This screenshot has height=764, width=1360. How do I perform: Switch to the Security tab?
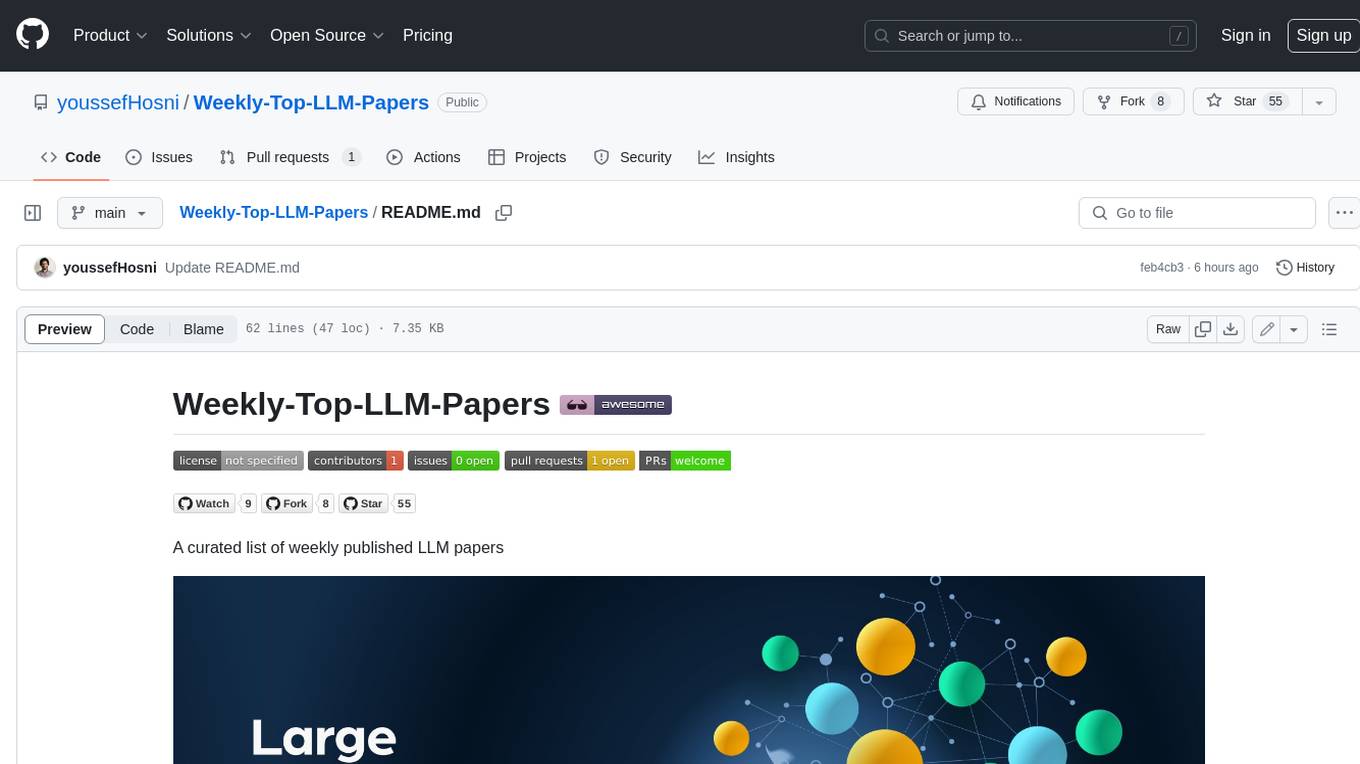pos(632,157)
